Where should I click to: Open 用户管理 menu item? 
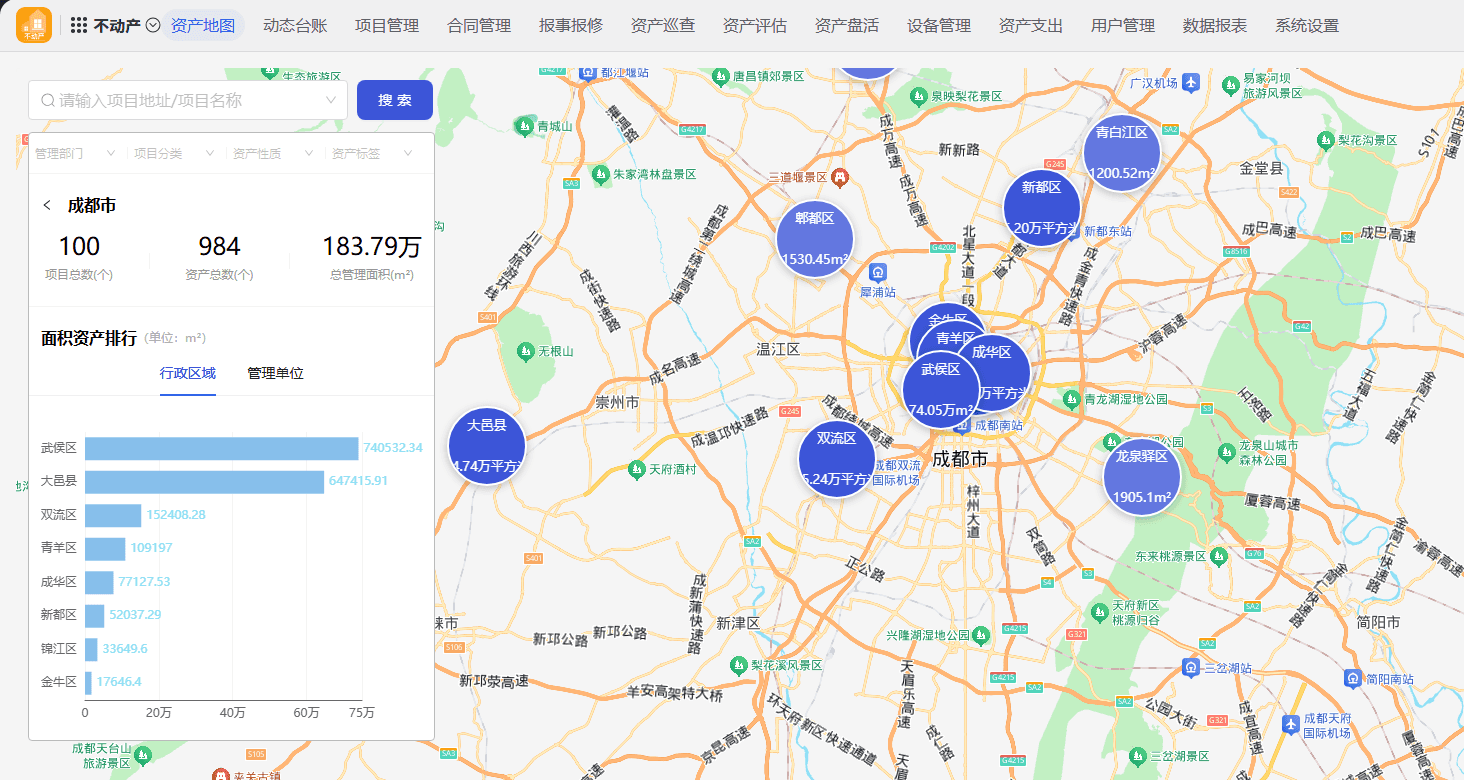(1123, 26)
